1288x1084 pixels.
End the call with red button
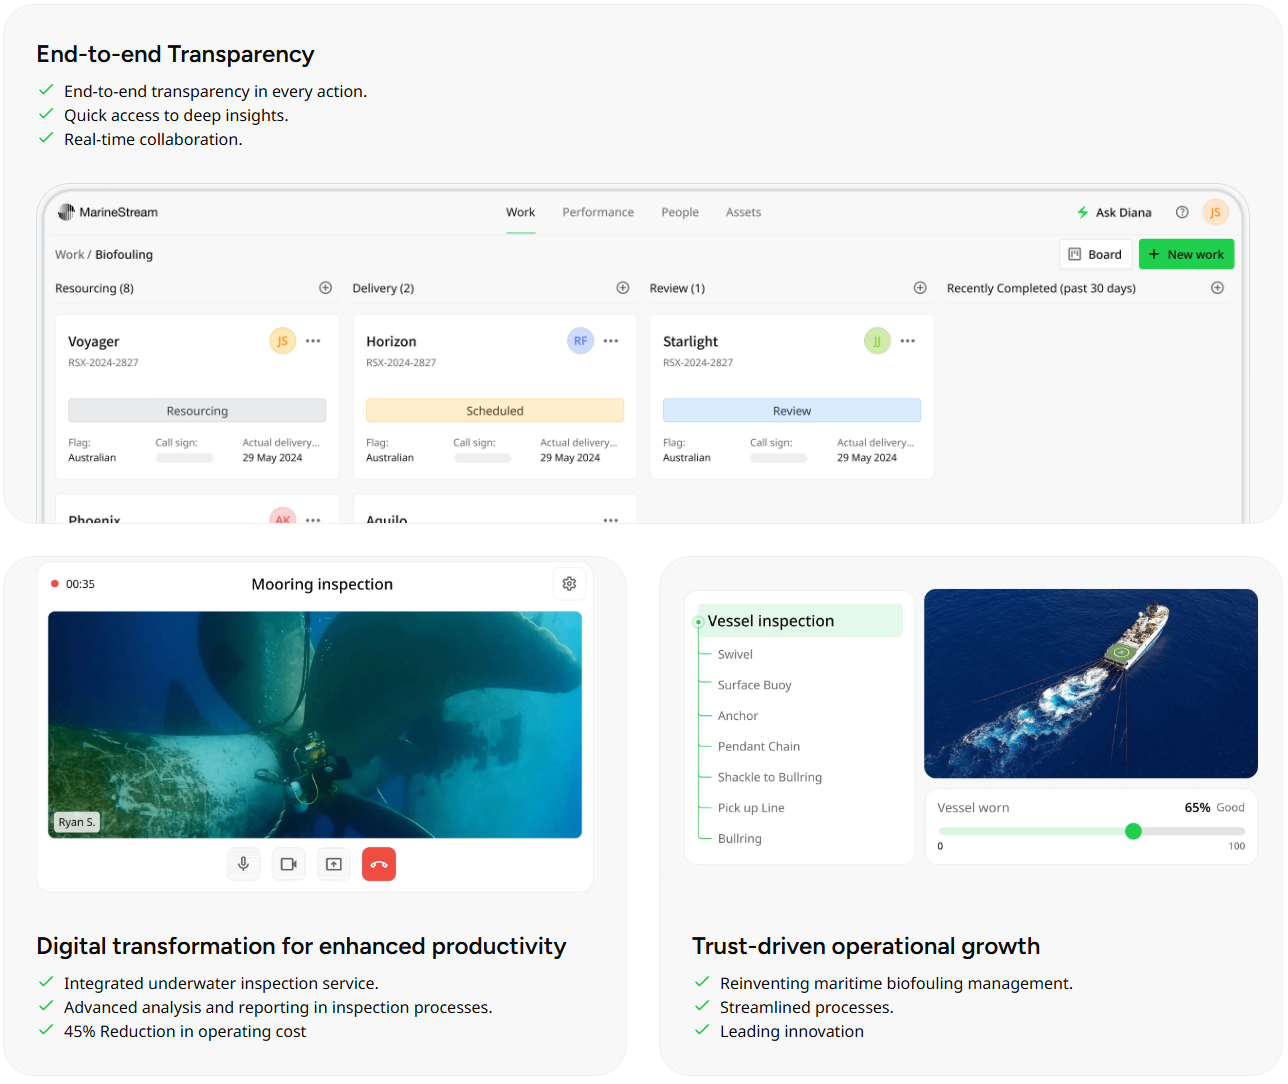(x=379, y=864)
